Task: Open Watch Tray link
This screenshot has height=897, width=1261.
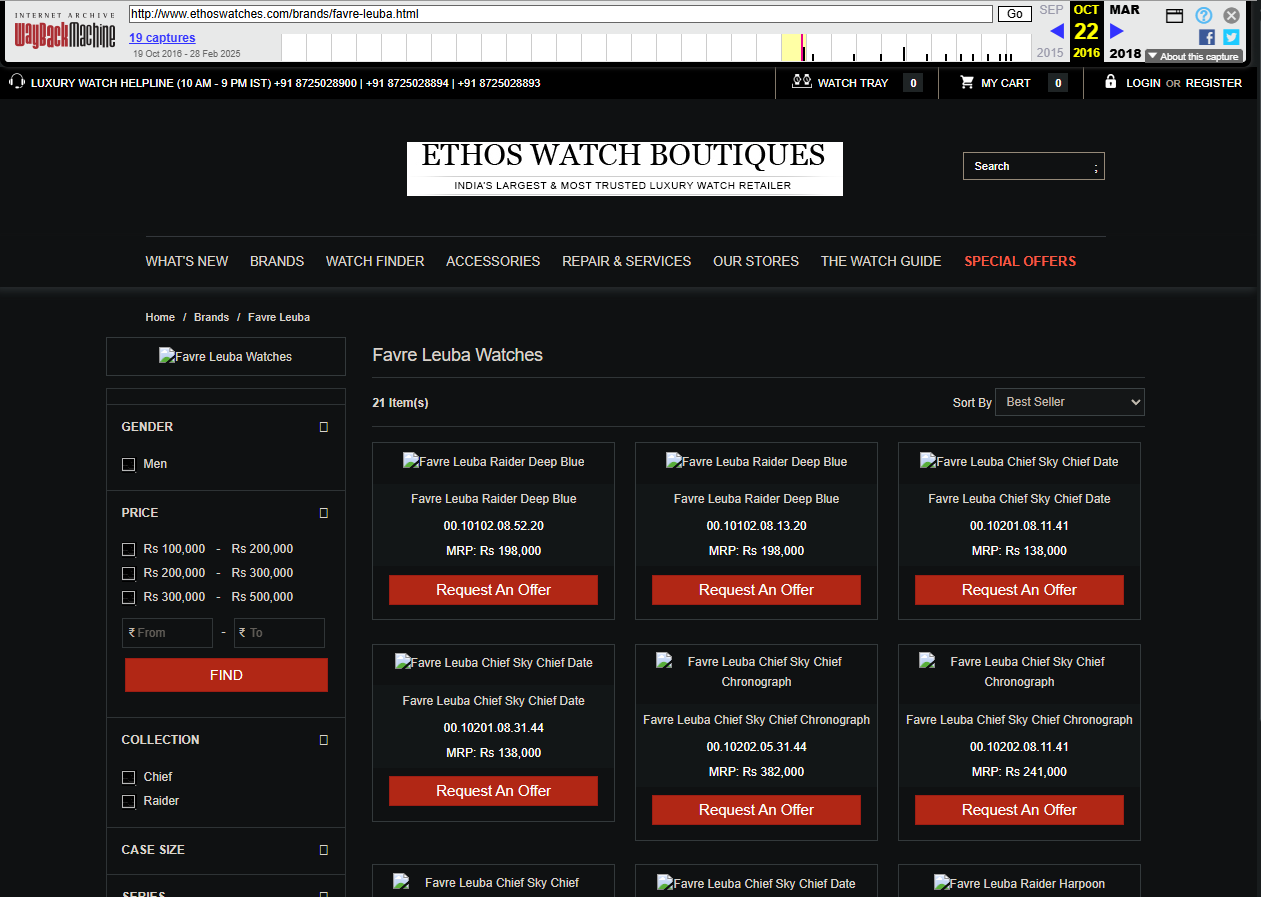Action: (853, 83)
